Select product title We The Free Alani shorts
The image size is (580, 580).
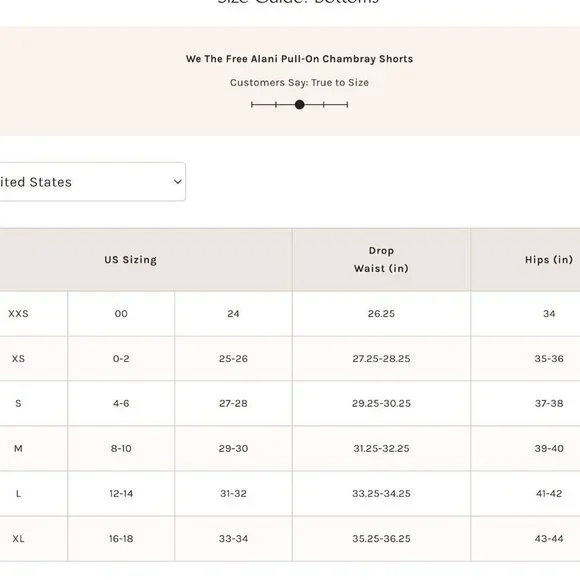[x=299, y=59]
